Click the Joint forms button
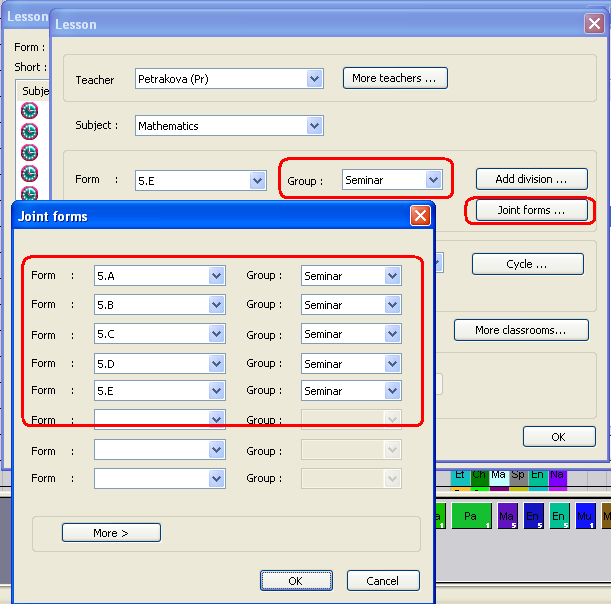Image resolution: width=611 pixels, height=604 pixels. tap(530, 211)
